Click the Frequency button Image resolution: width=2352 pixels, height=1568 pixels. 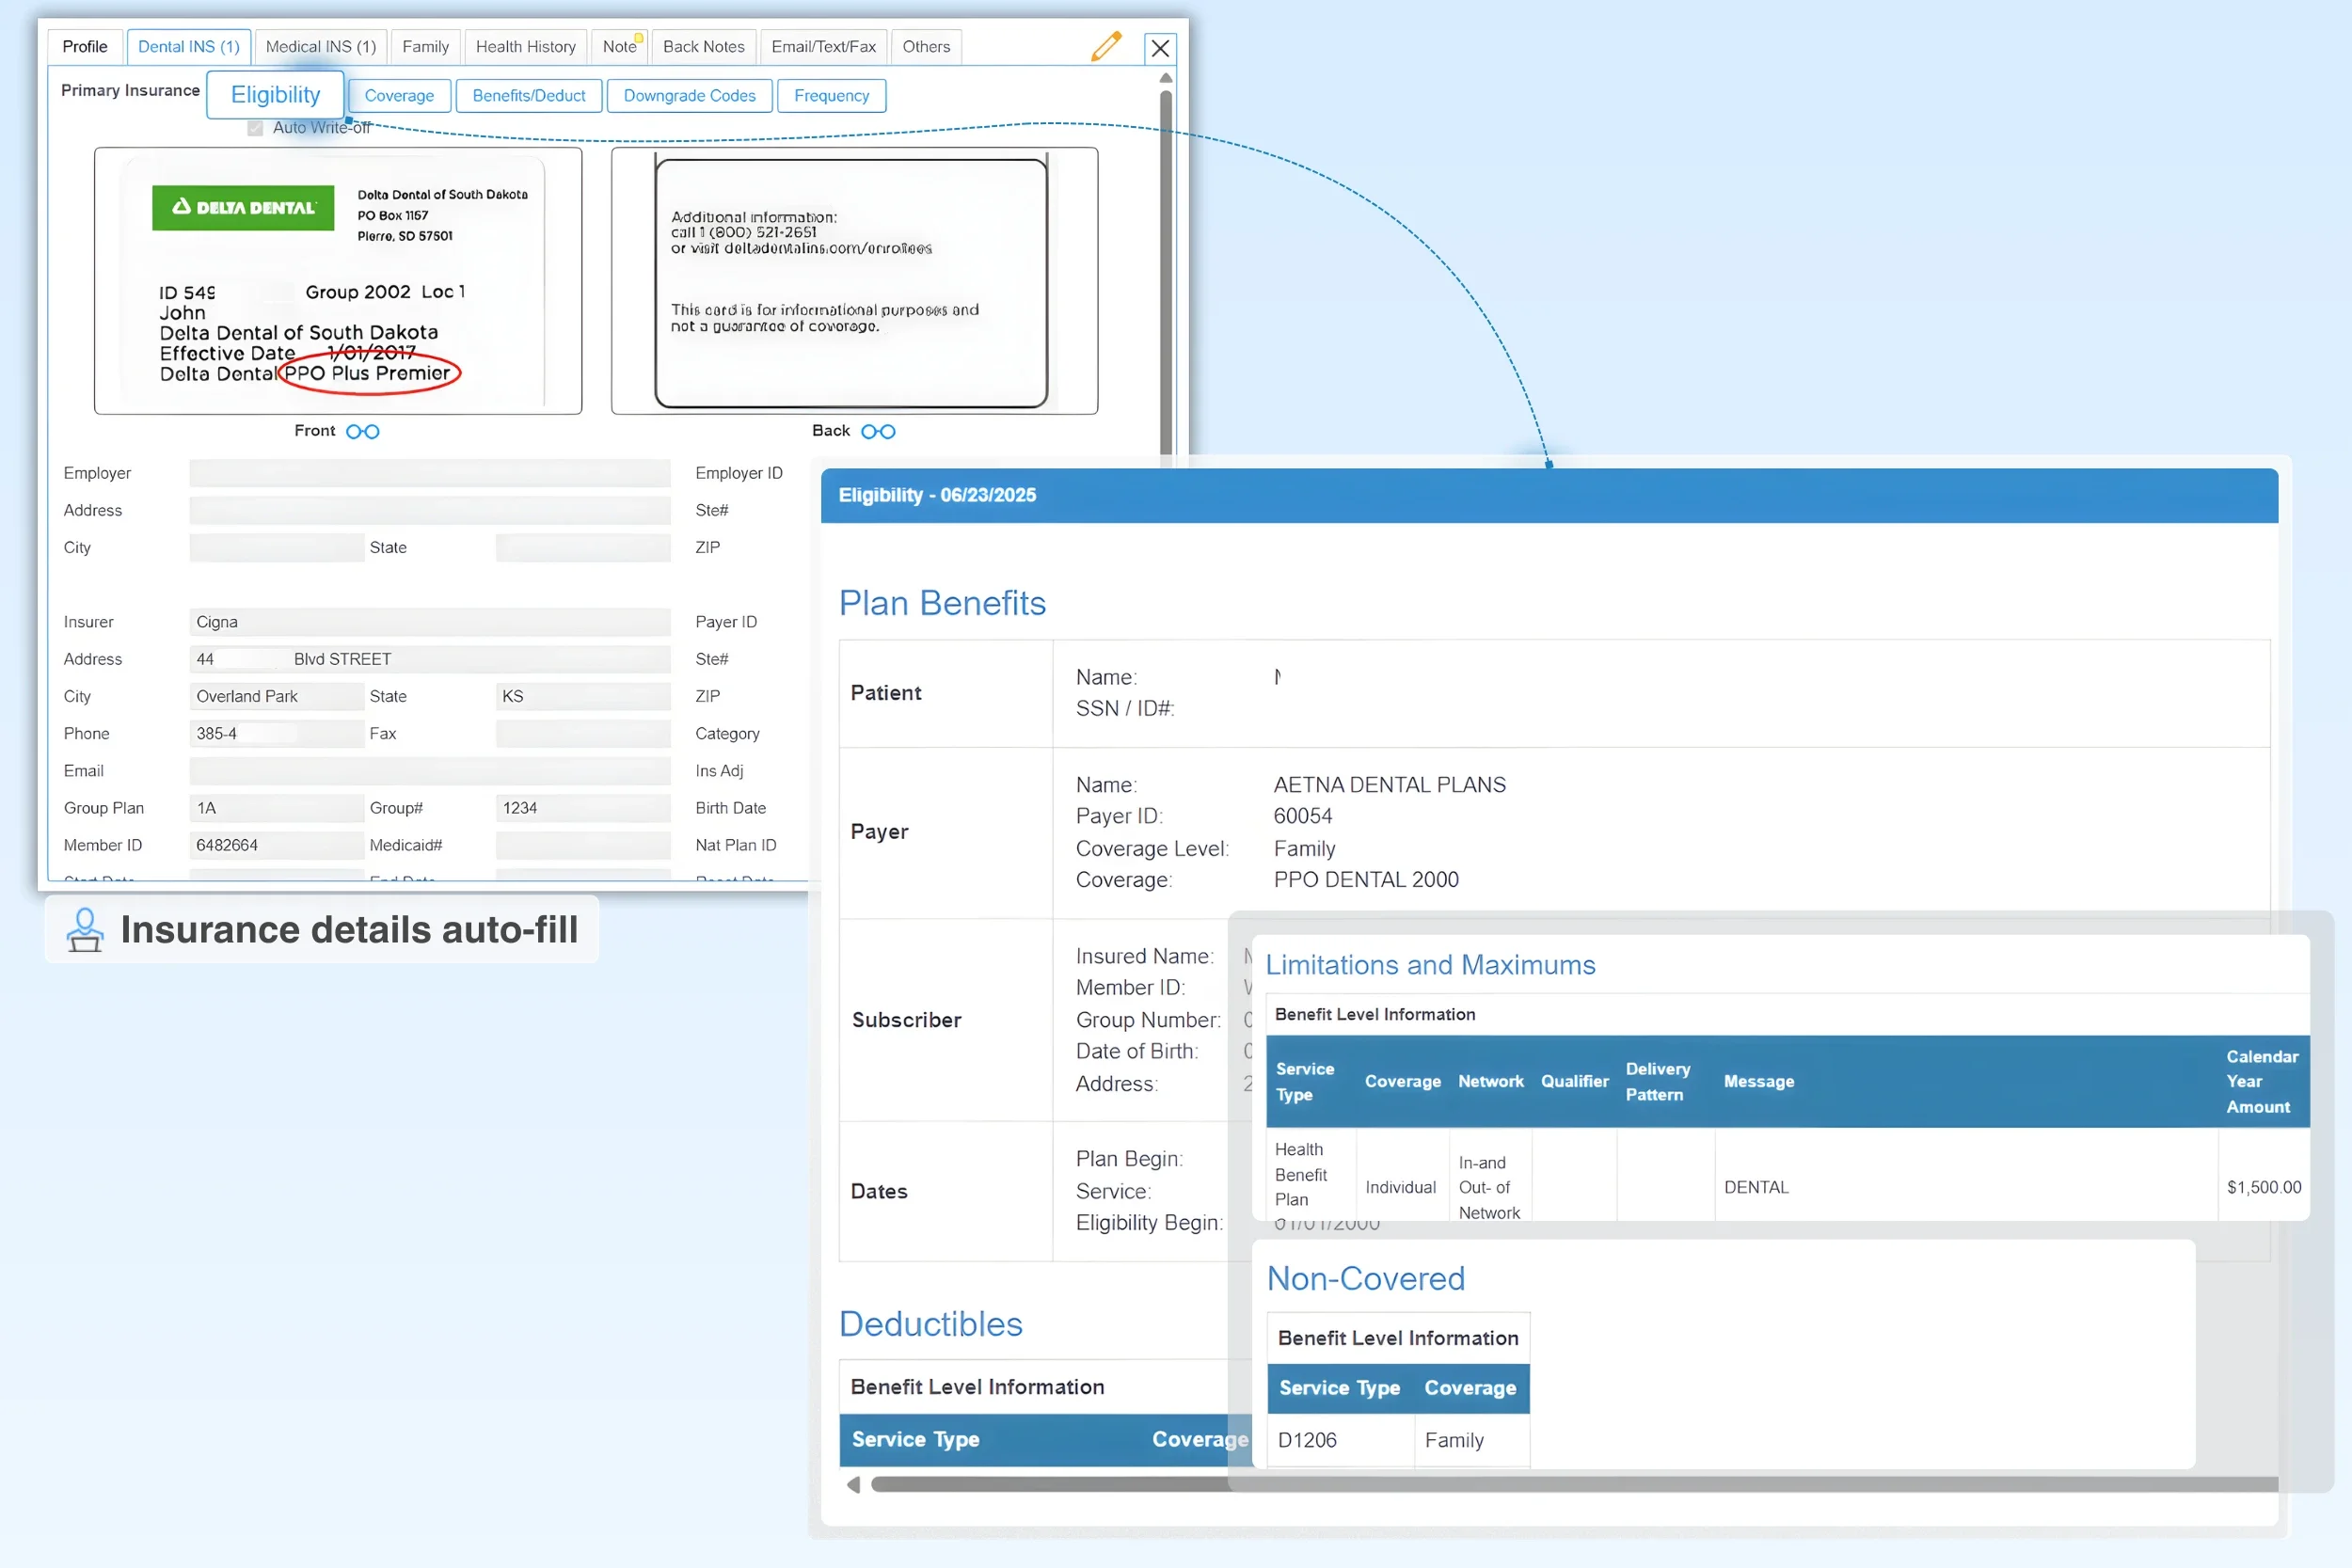click(831, 96)
